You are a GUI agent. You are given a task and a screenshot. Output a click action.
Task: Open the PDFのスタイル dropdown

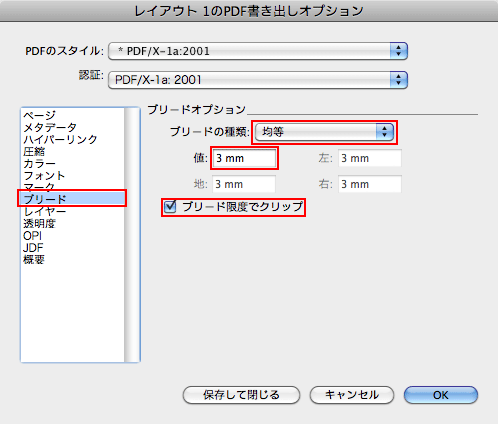point(258,51)
